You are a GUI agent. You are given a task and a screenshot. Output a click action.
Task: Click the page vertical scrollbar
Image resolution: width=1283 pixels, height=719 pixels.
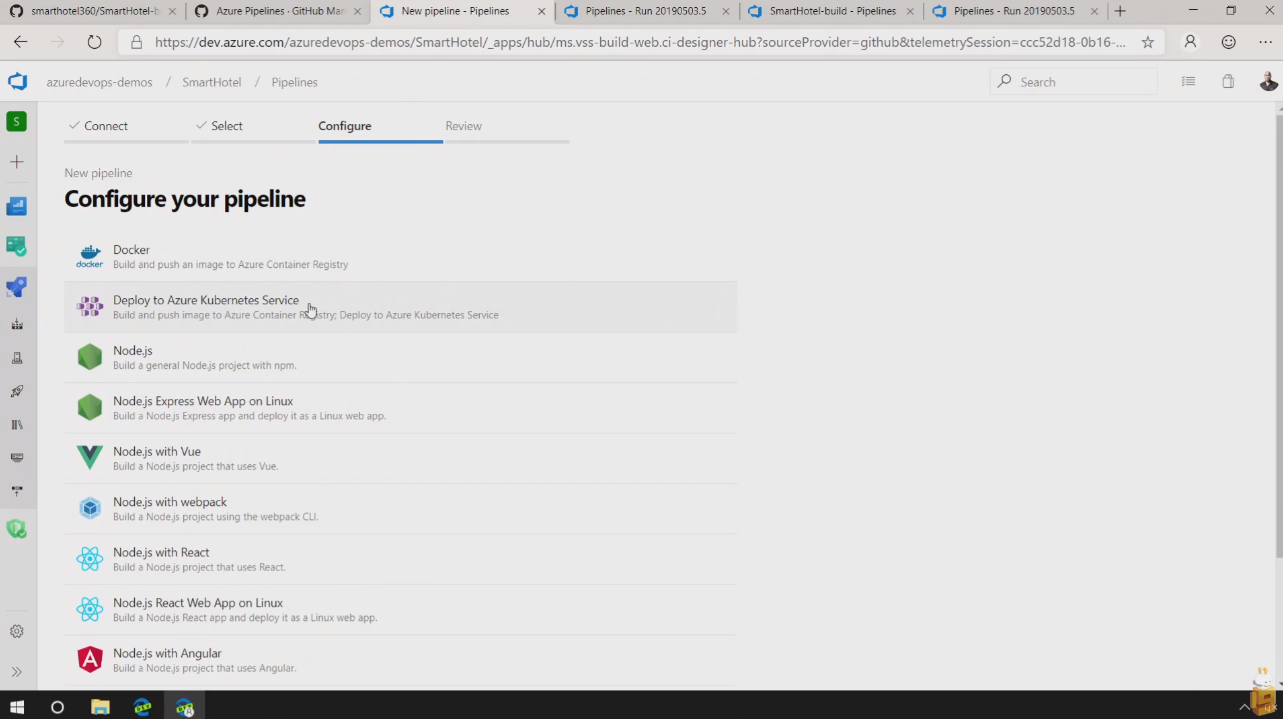1277,330
